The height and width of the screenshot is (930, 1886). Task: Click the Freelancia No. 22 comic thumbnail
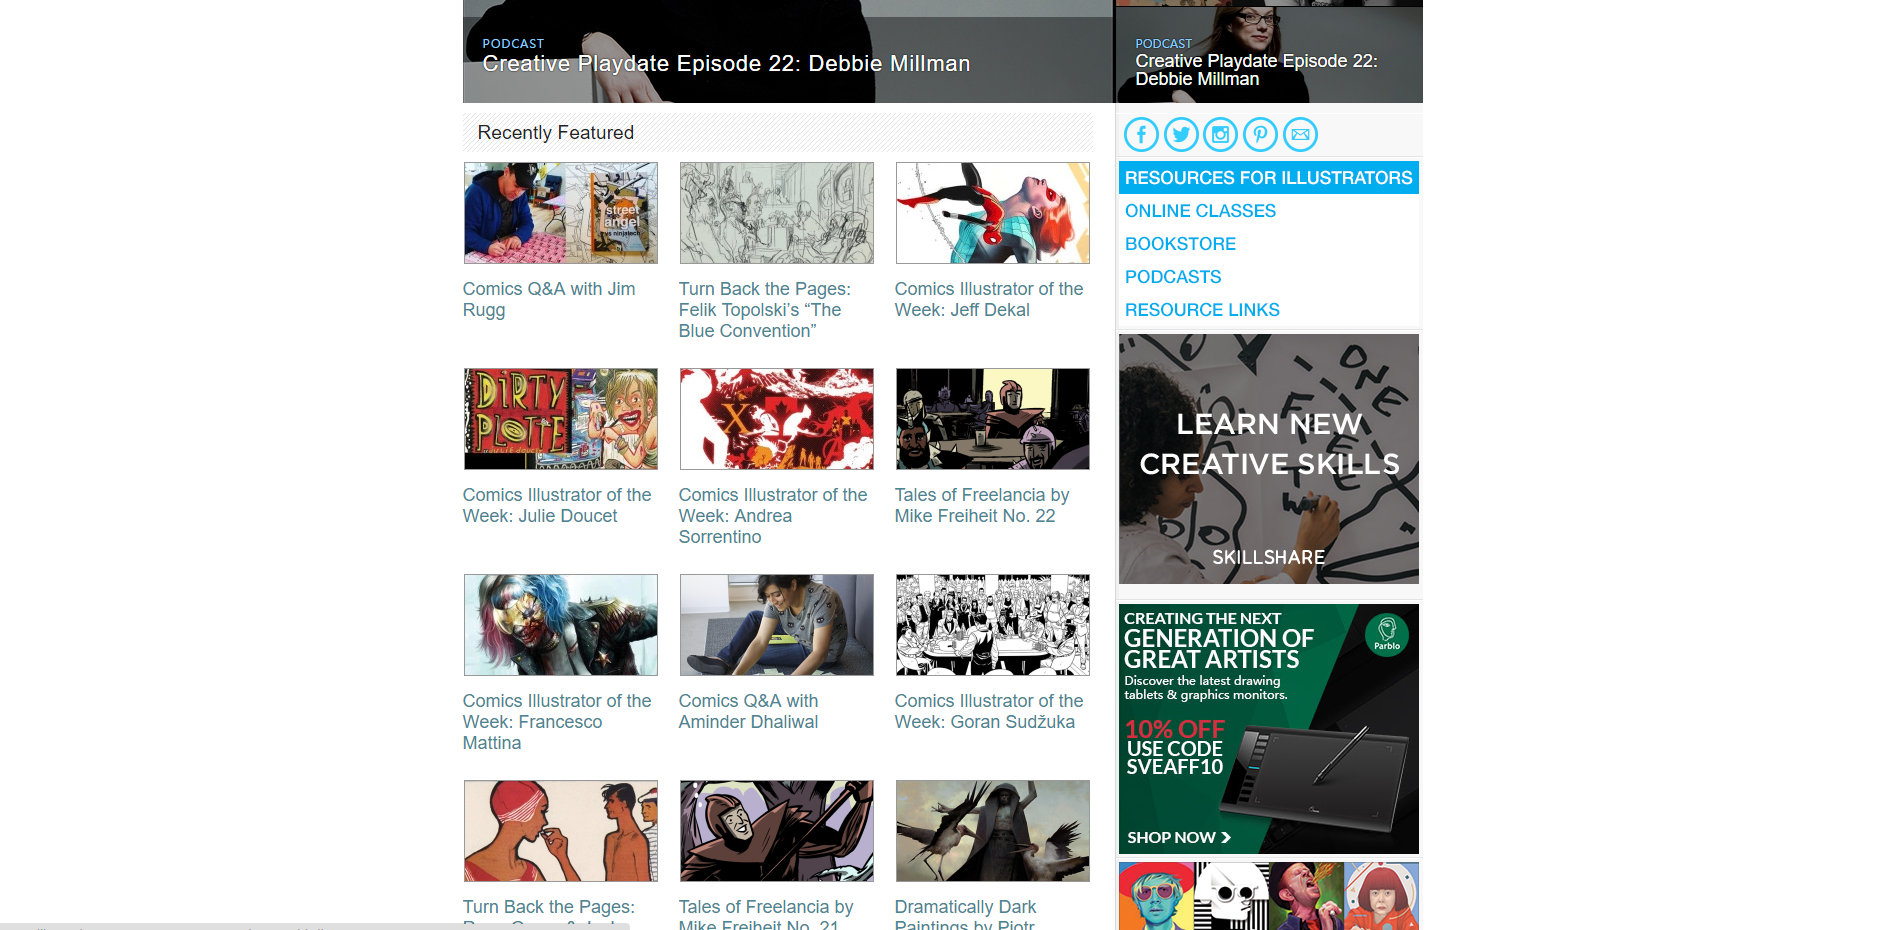[993, 419]
